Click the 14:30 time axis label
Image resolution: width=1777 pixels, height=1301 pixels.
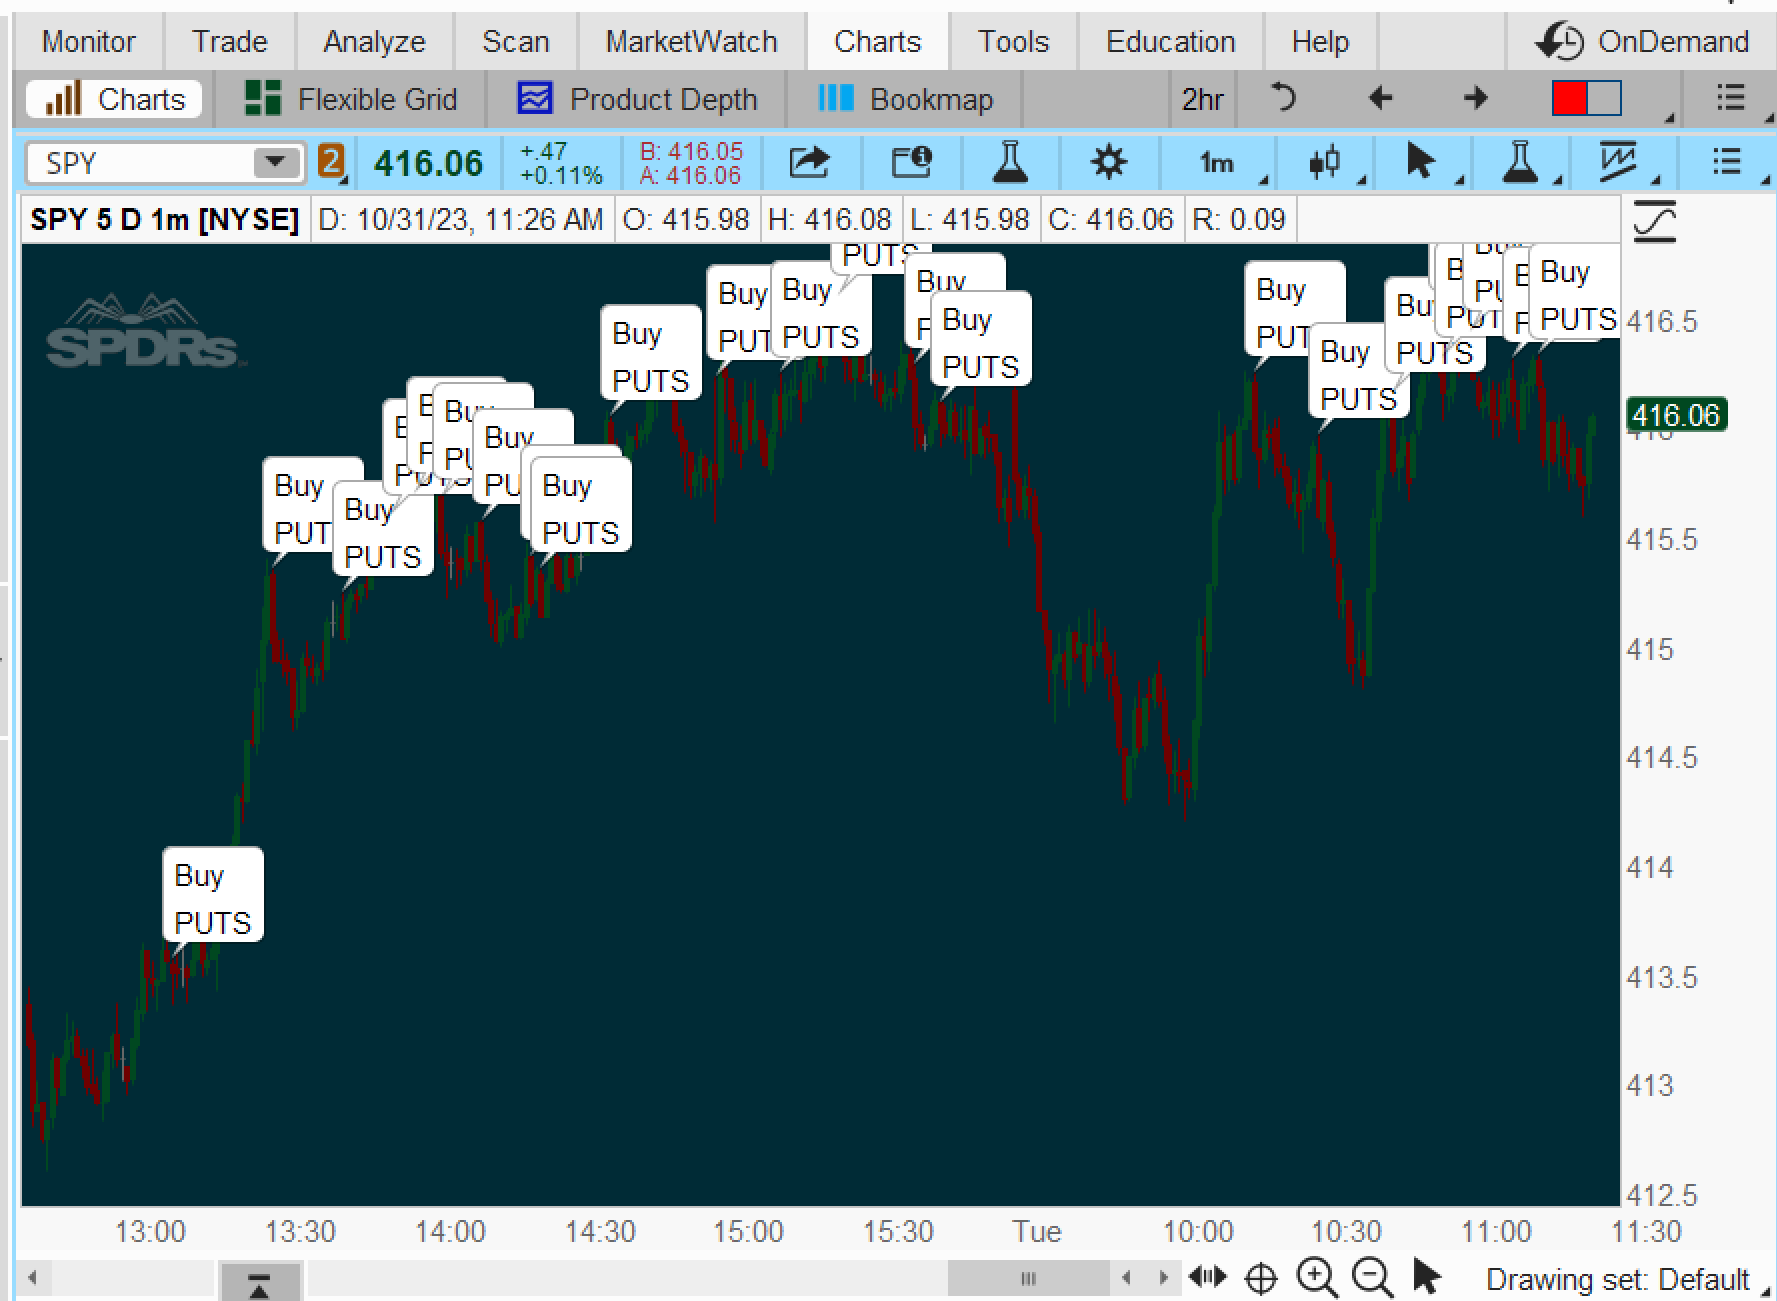pos(600,1231)
